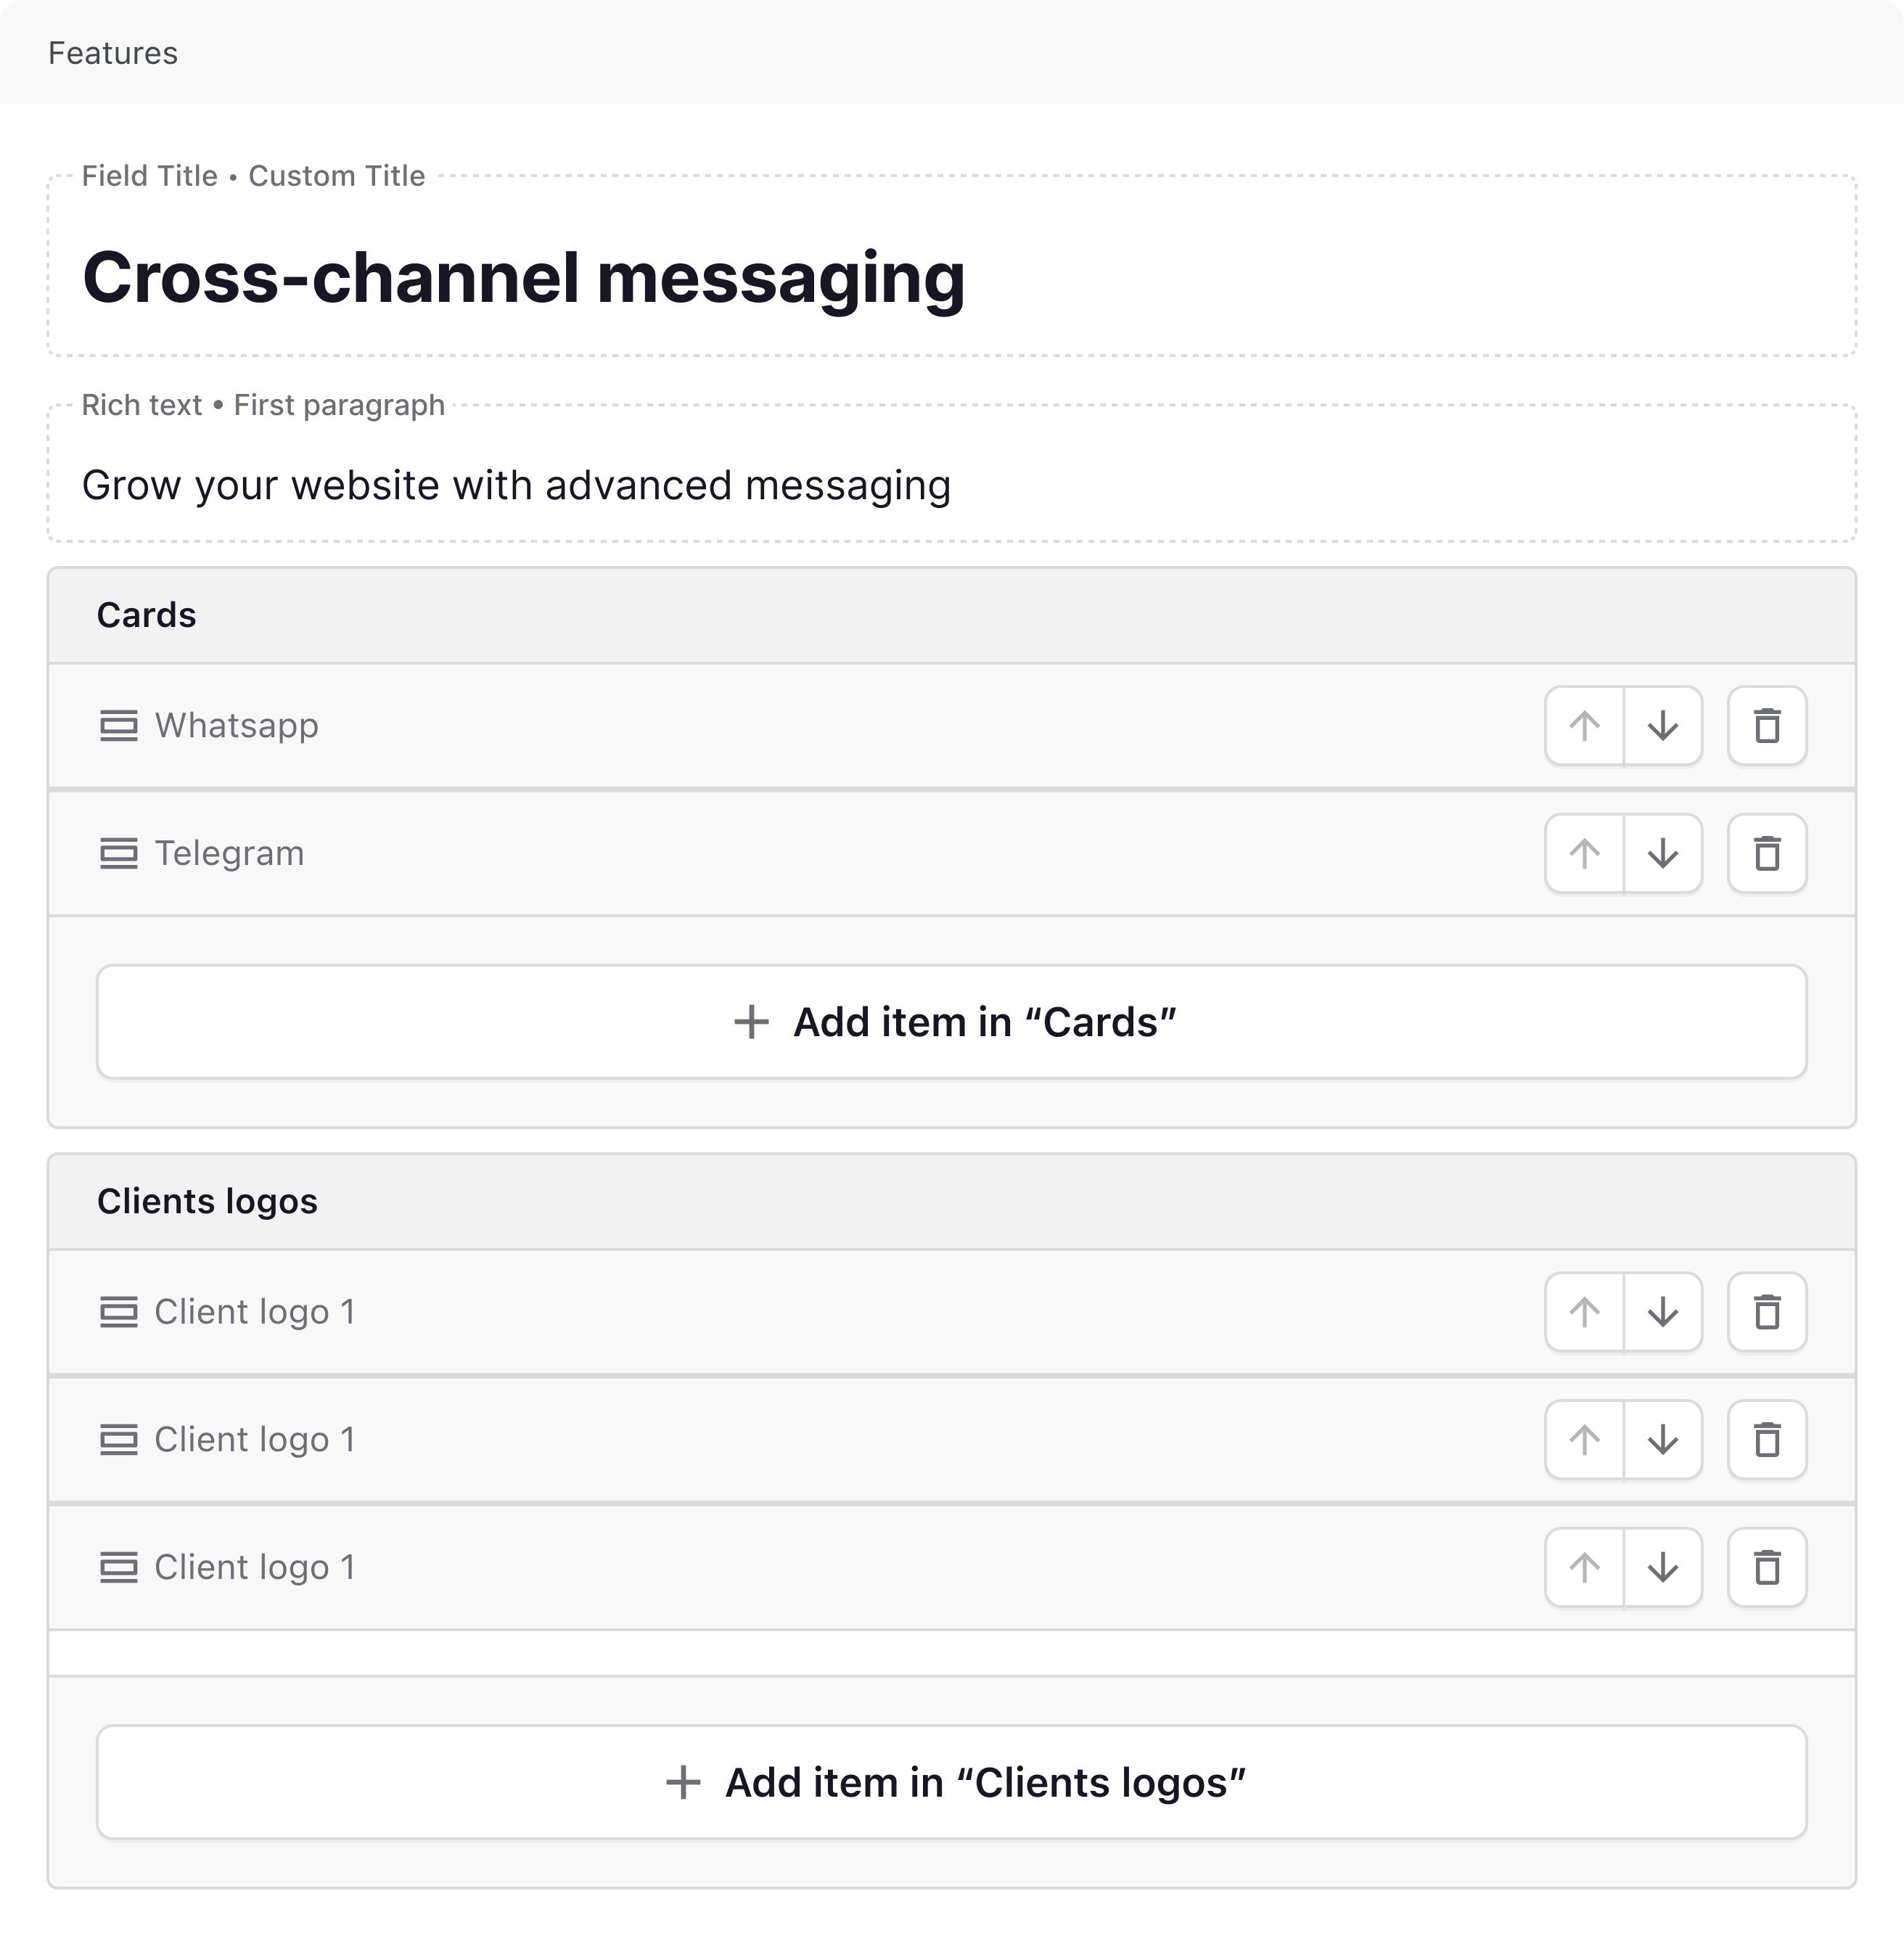This screenshot has width=1904, height=1936.
Task: Move Whatsapp card down
Action: coord(1662,725)
